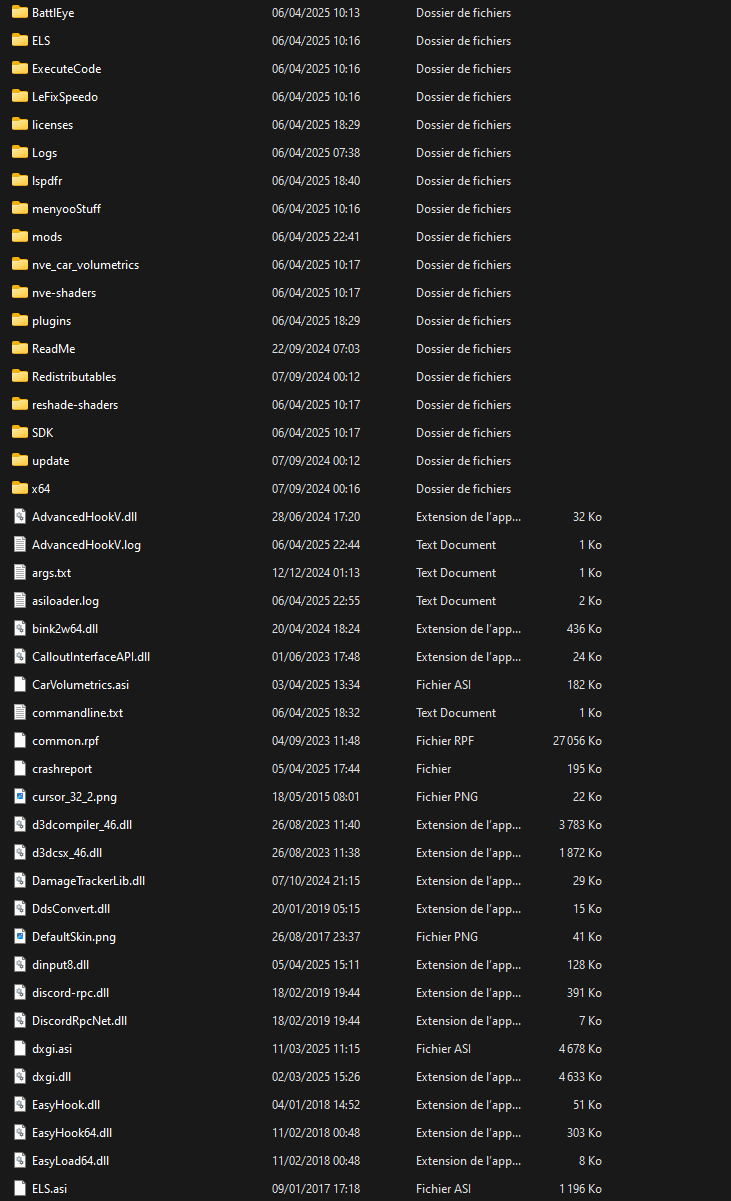Select the file named EasyHook64.dll
The width and height of the screenshot is (731, 1201).
tap(72, 1133)
